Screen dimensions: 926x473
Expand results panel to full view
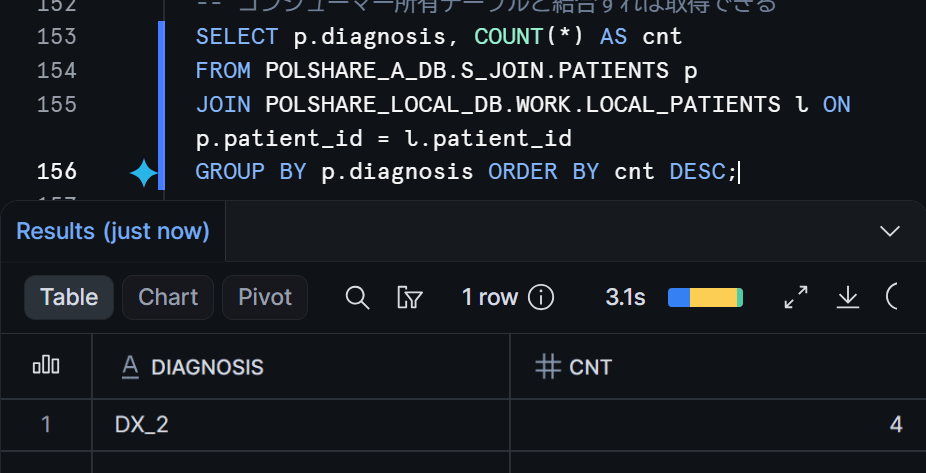pos(795,298)
